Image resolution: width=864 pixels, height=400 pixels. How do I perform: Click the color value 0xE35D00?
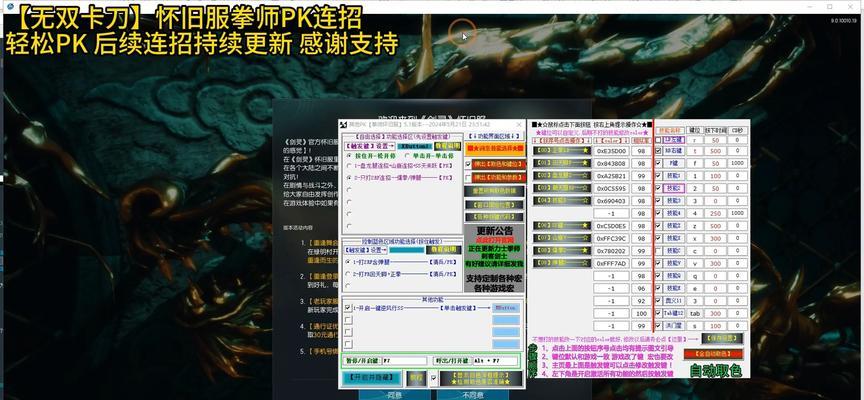(x=611, y=151)
